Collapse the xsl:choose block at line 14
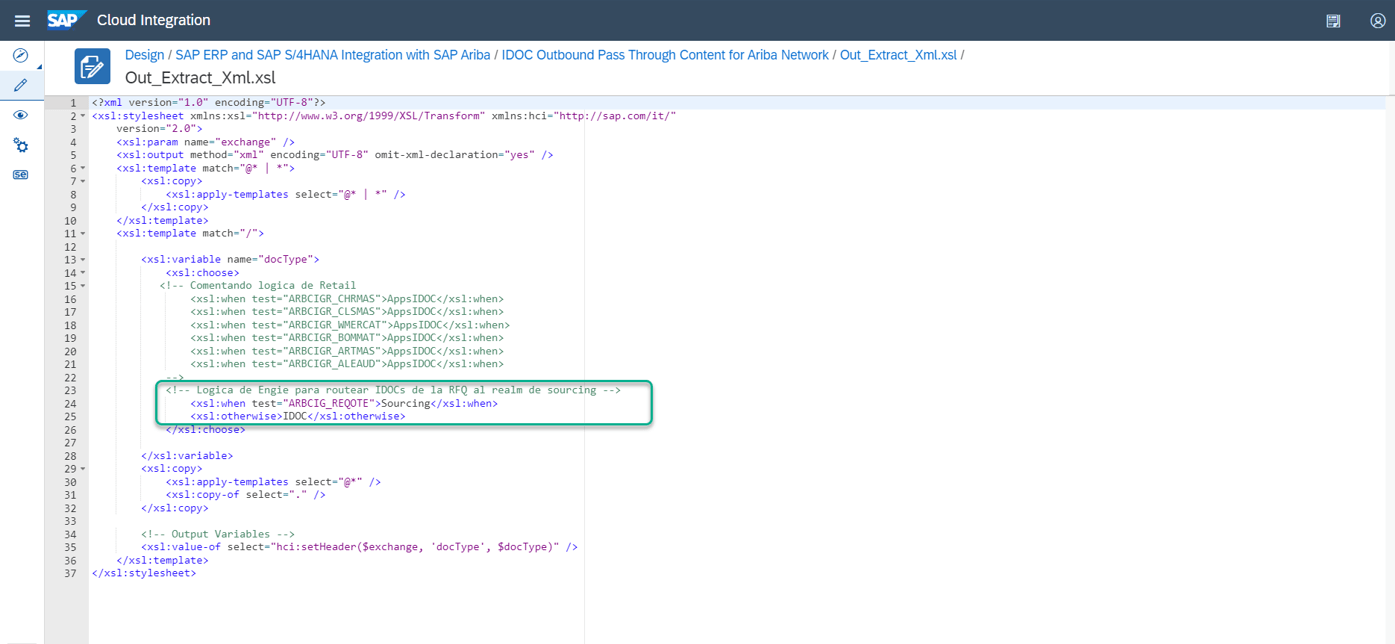Image resolution: width=1395 pixels, height=644 pixels. (83, 272)
